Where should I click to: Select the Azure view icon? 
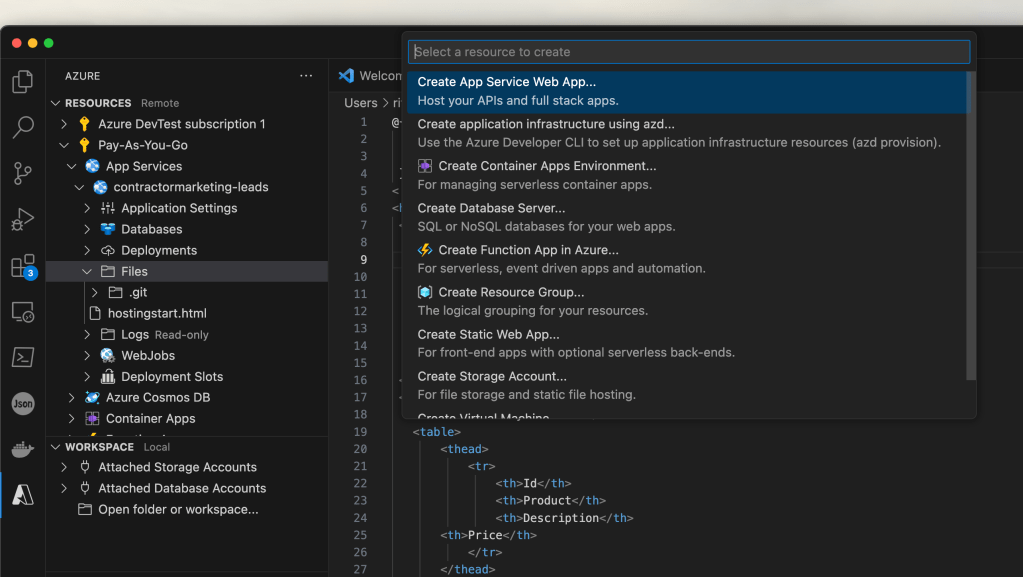click(x=23, y=495)
